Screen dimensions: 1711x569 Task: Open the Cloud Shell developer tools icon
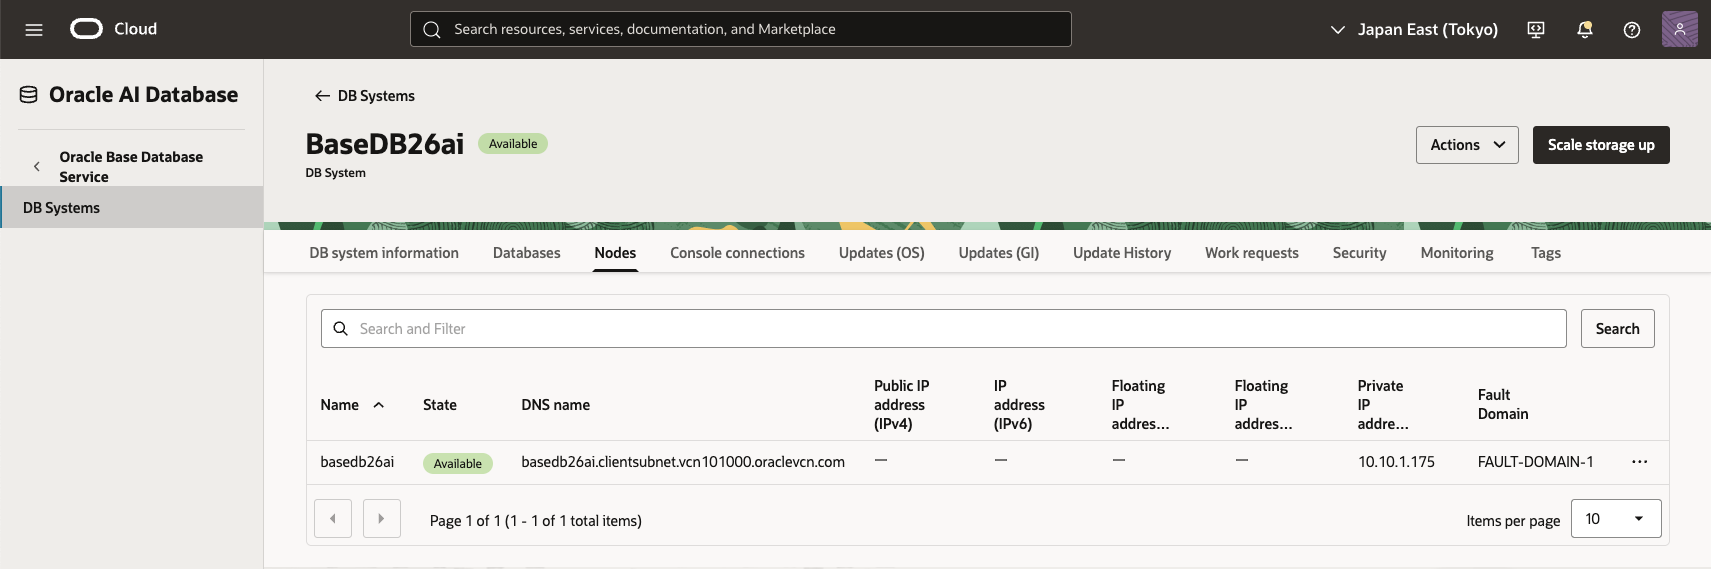(x=1536, y=29)
